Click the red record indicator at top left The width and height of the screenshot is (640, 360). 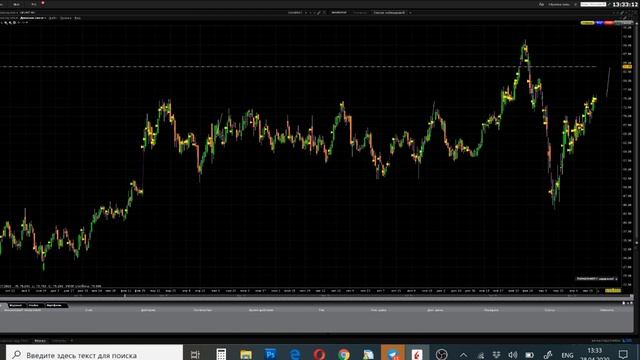(43, 3)
